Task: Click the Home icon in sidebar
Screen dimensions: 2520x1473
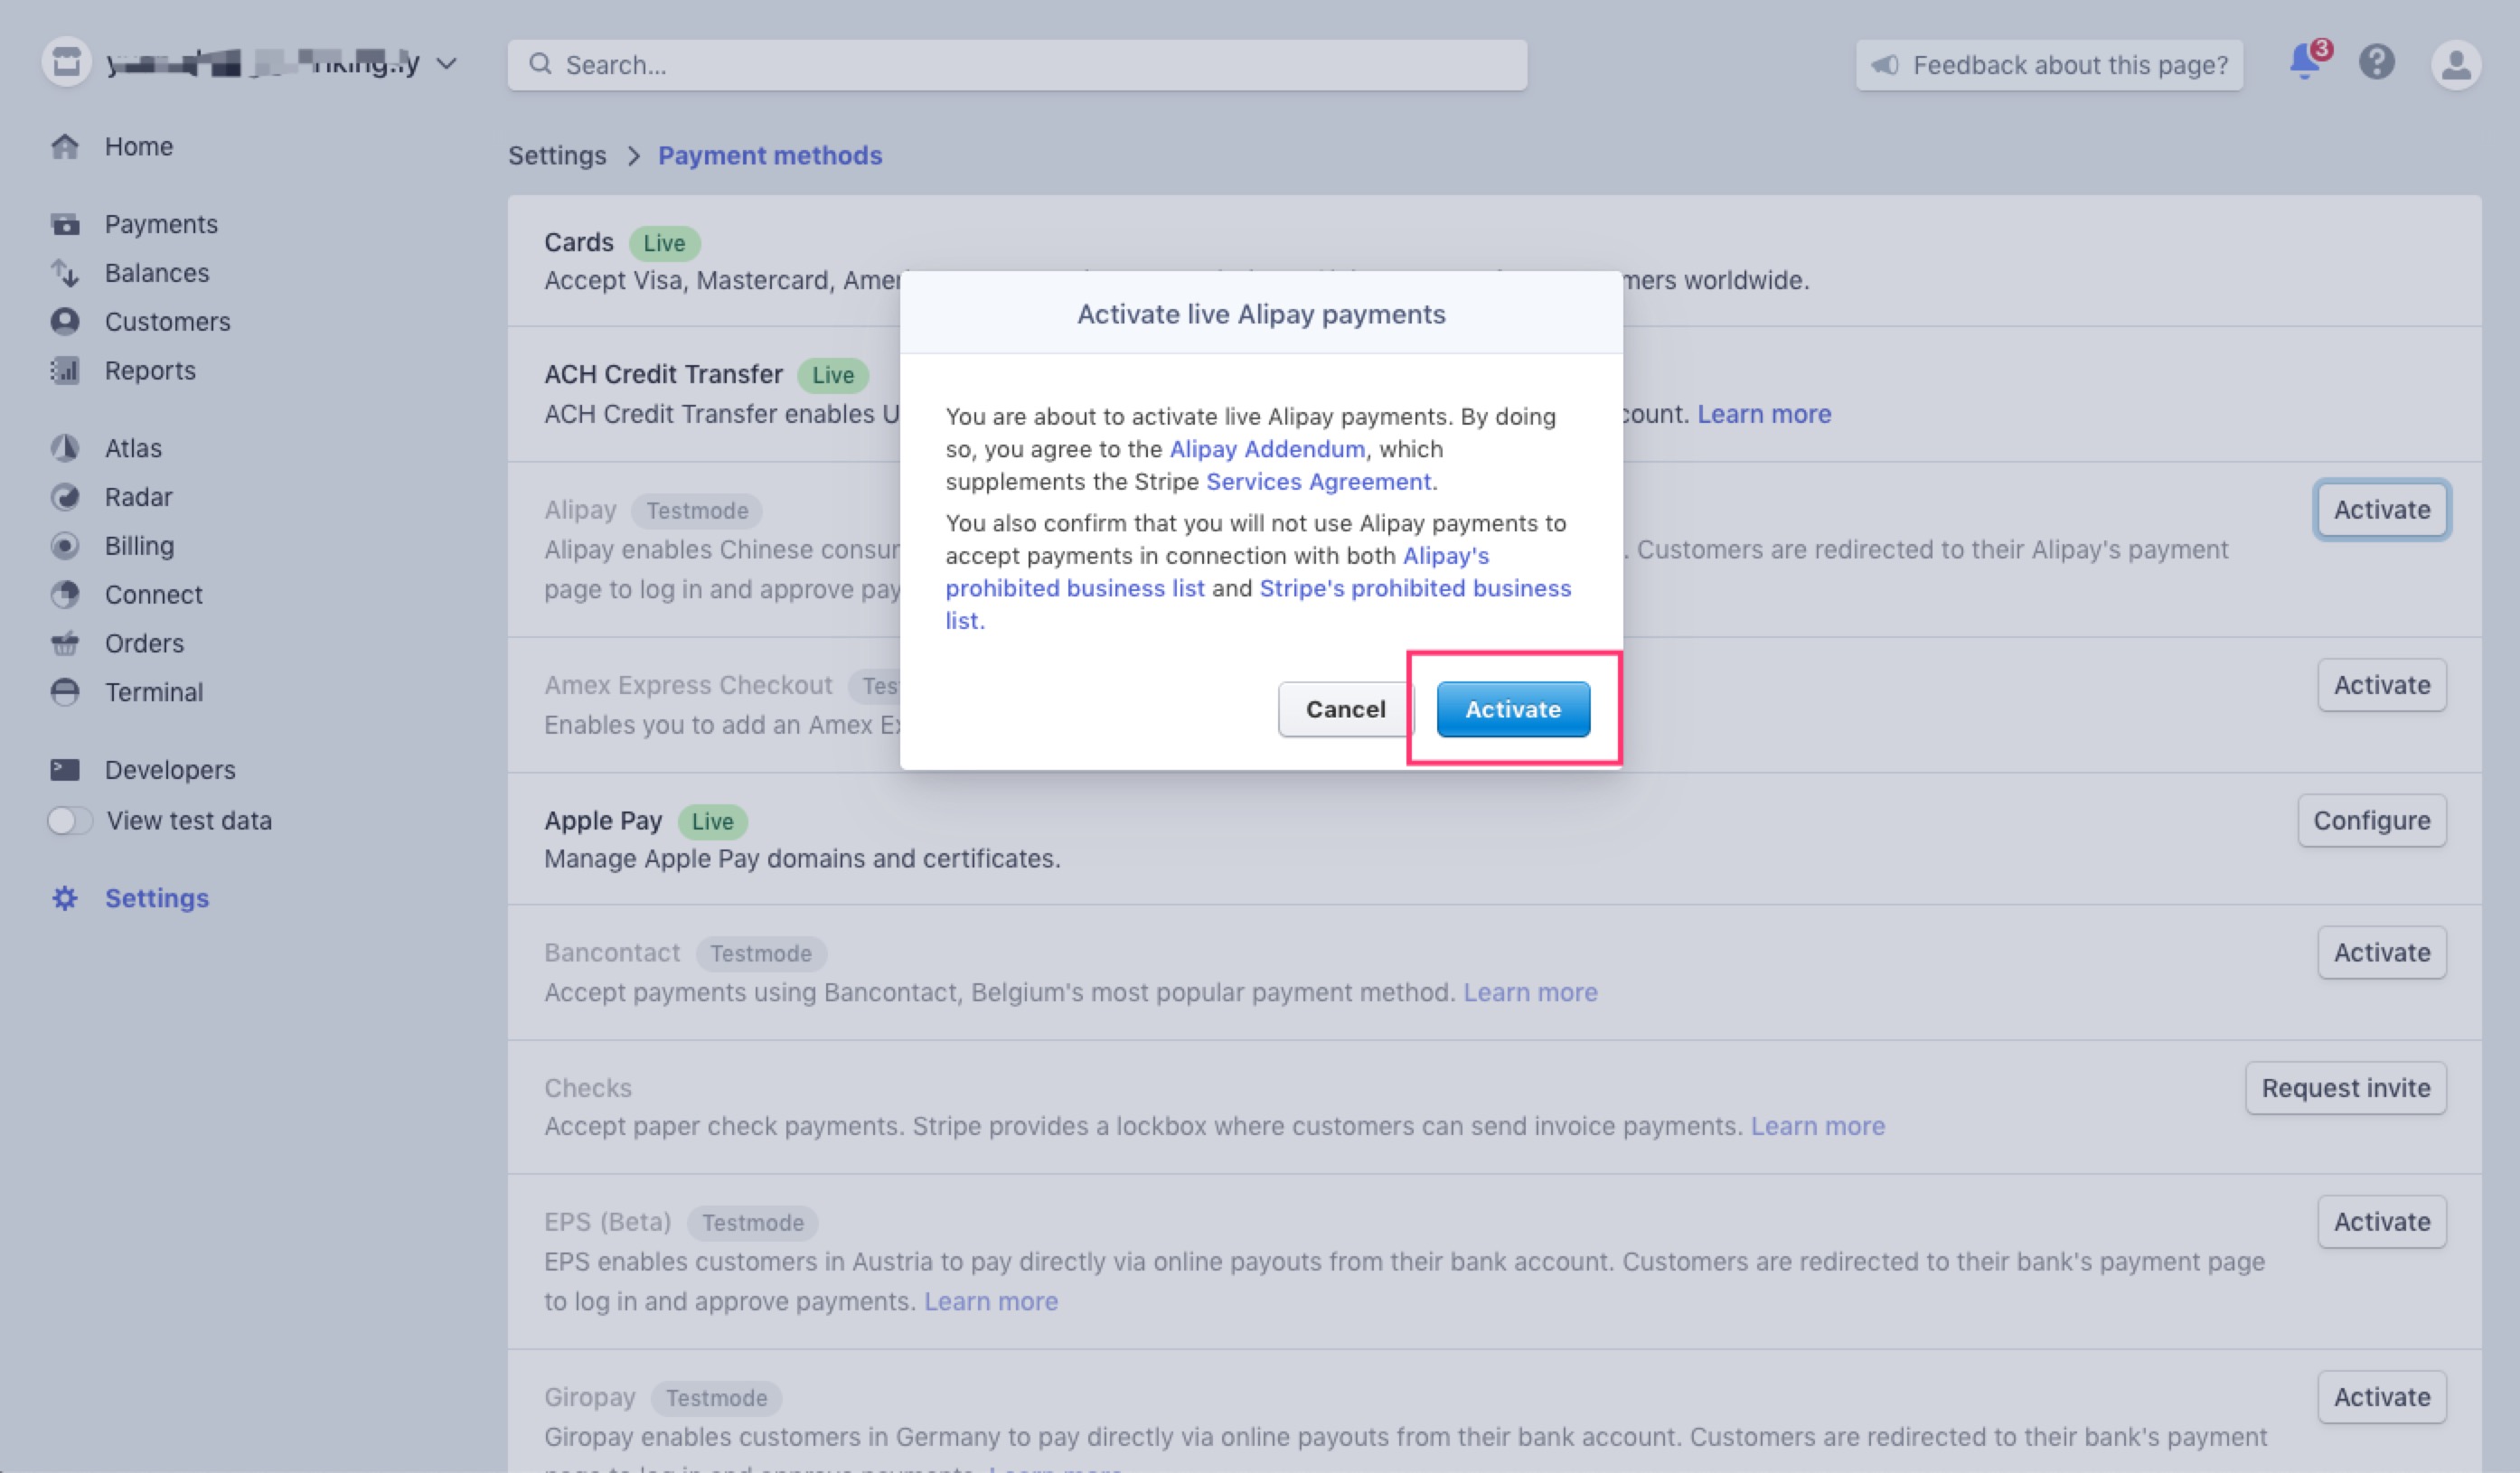Action: point(65,146)
